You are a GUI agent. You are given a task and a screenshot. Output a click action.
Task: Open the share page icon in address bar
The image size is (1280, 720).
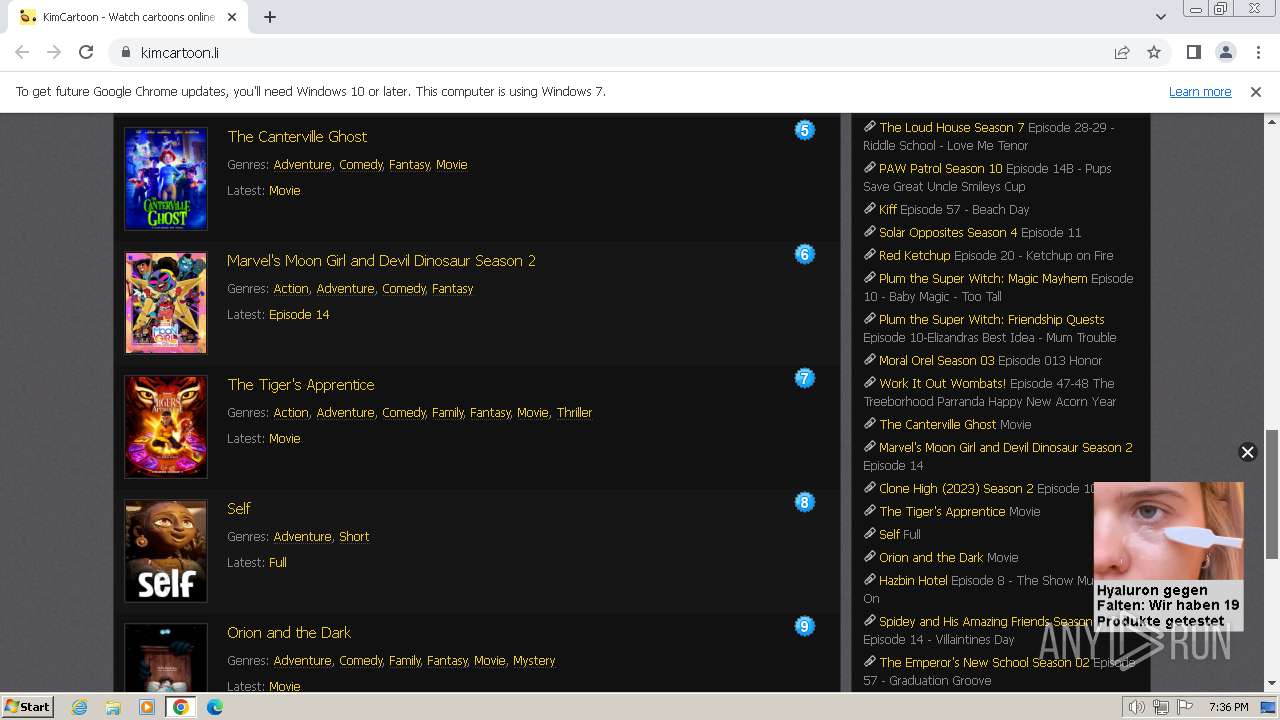(x=1122, y=52)
